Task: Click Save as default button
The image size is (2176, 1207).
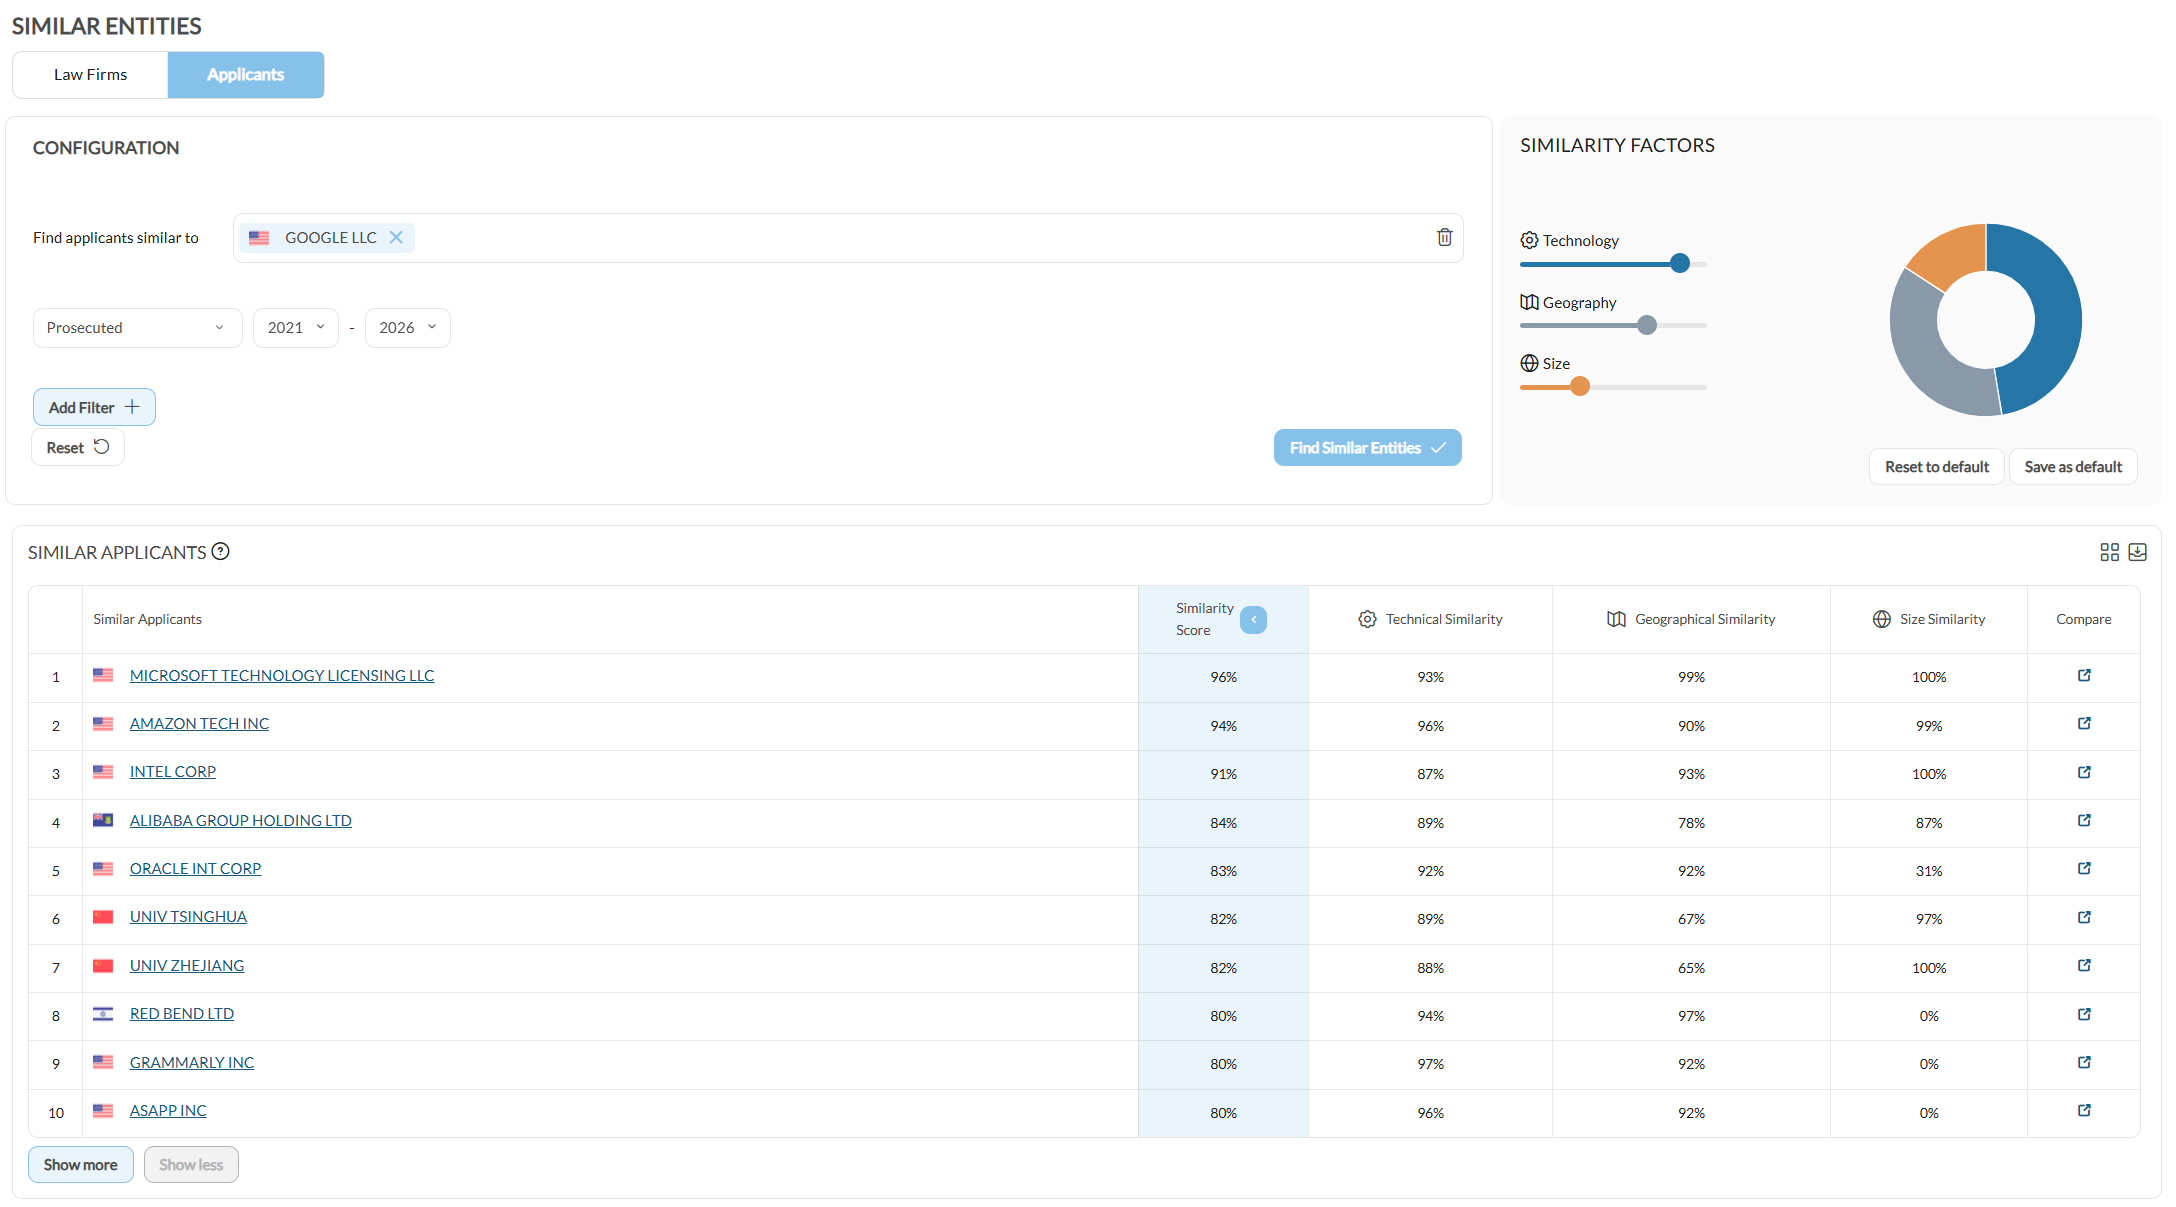Action: [x=2073, y=467]
